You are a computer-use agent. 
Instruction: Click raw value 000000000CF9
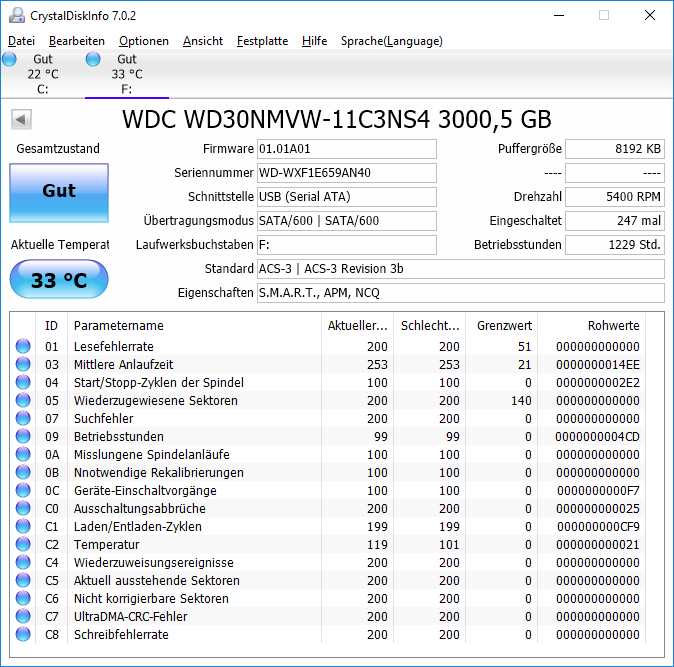tap(598, 527)
